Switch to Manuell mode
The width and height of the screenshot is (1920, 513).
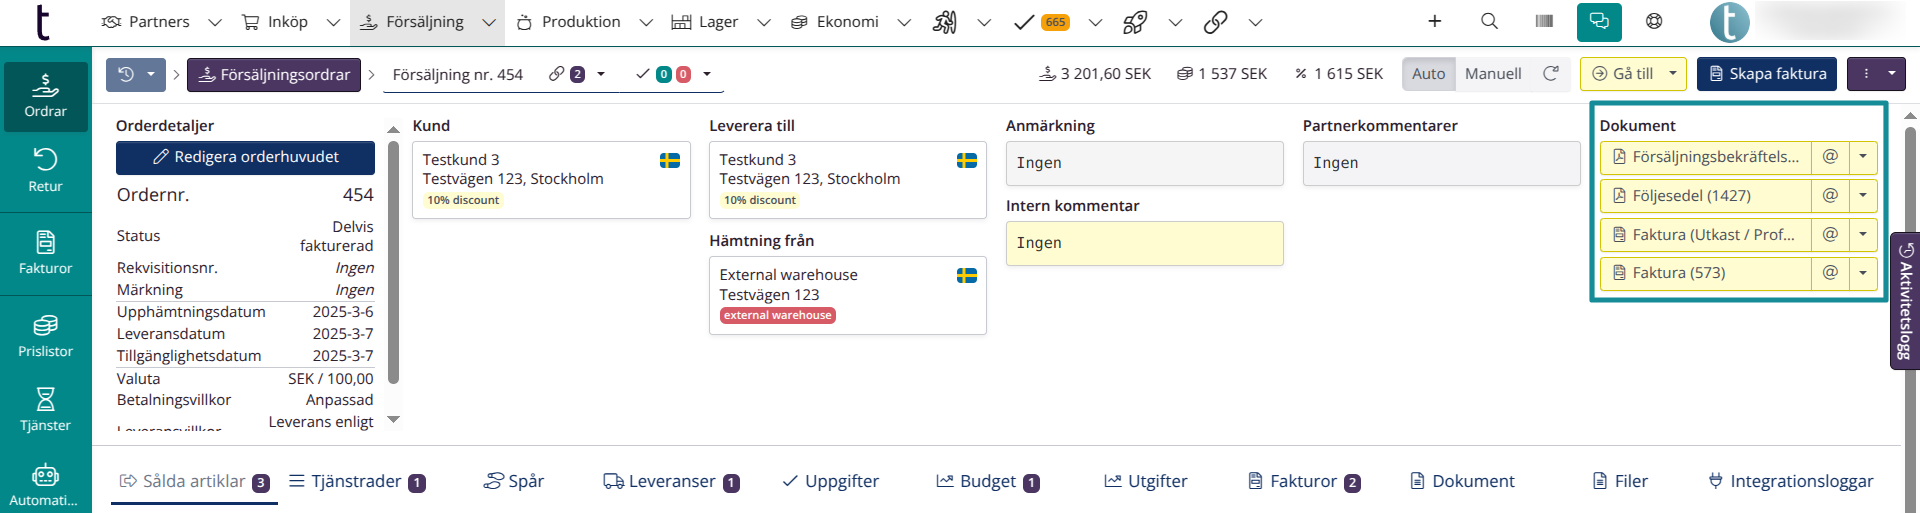(x=1493, y=74)
